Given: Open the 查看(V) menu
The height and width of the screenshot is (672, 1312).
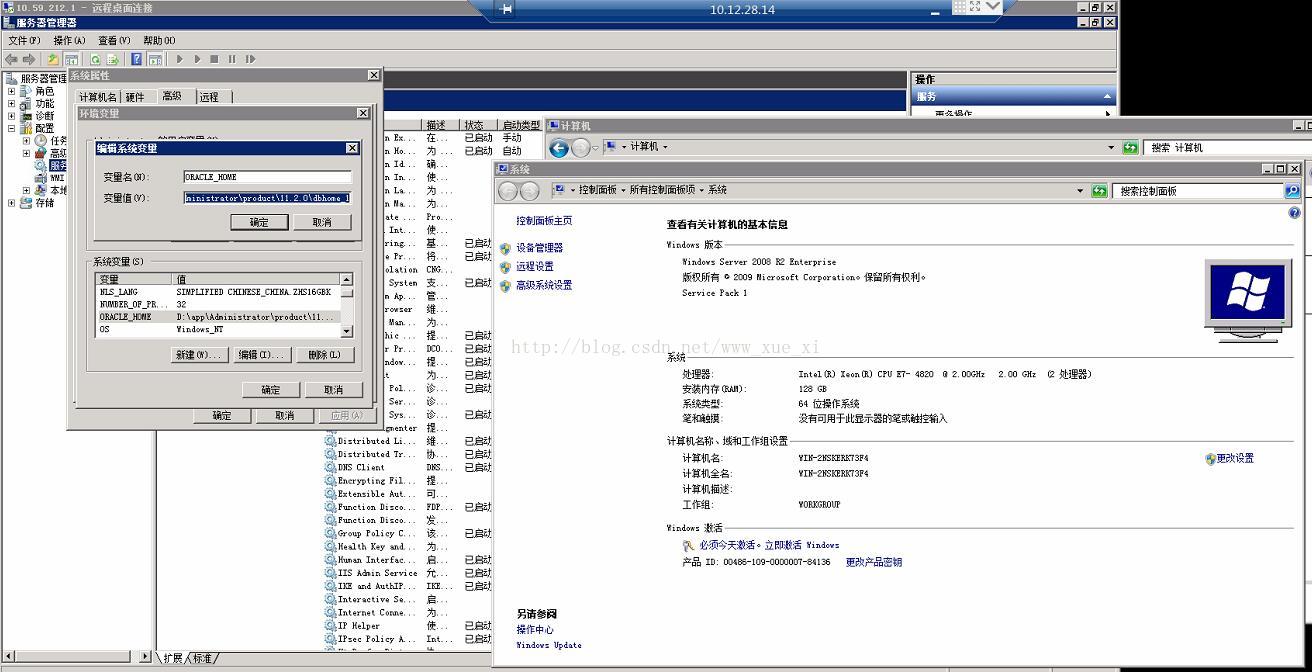Looking at the screenshot, I should click(114, 40).
